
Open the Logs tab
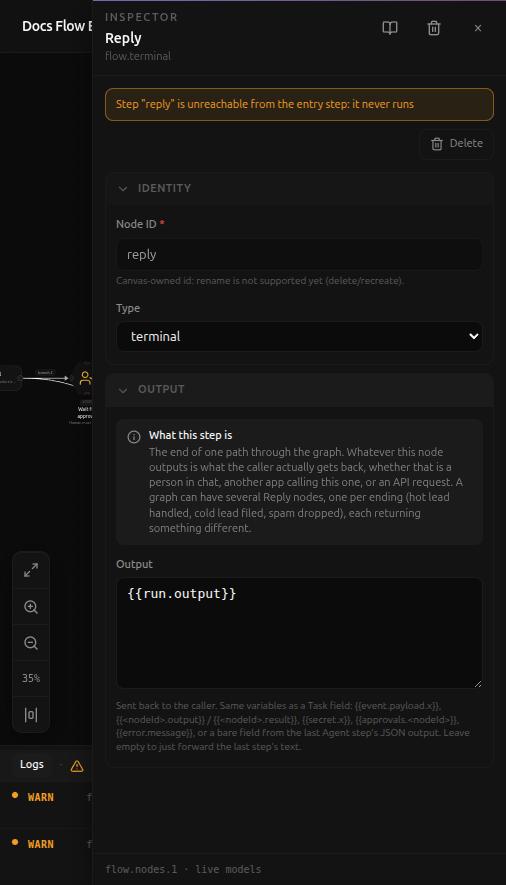(x=32, y=764)
